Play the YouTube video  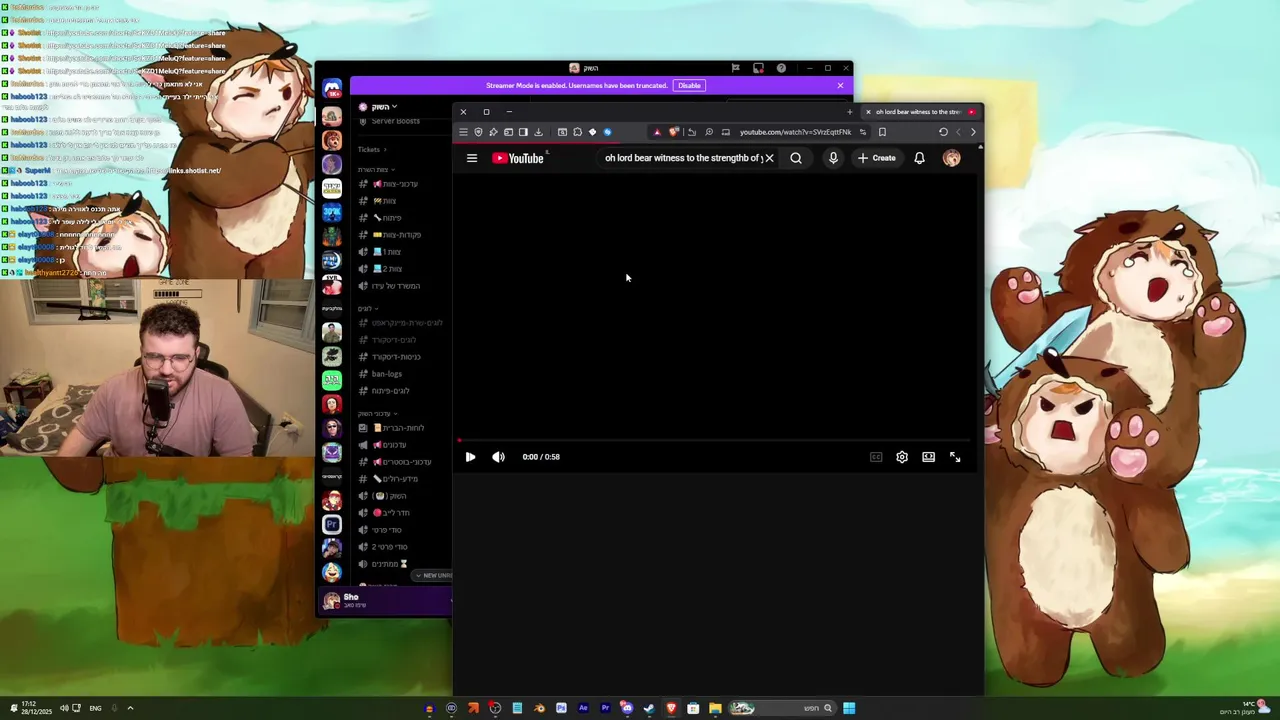[470, 457]
